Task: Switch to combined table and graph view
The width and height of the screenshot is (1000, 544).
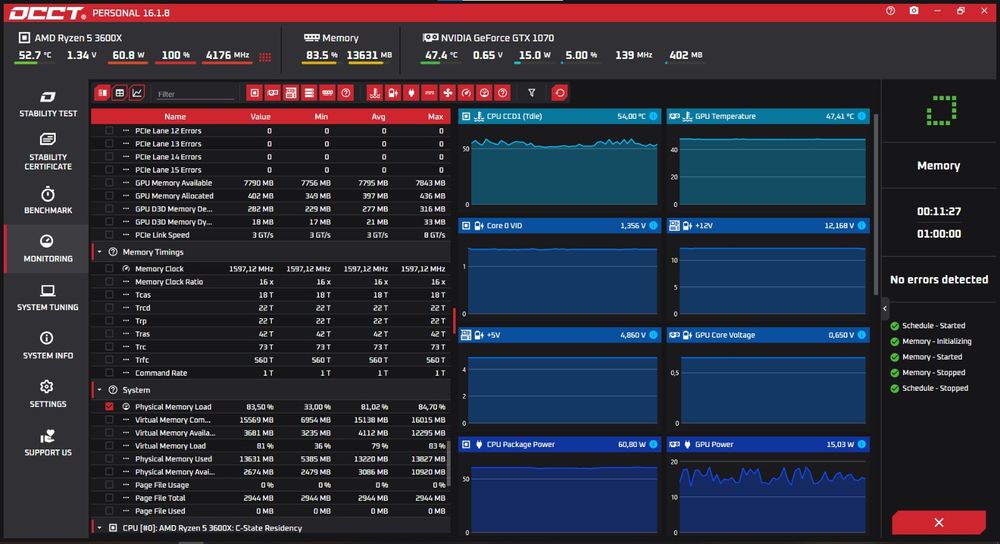Action: (102, 93)
